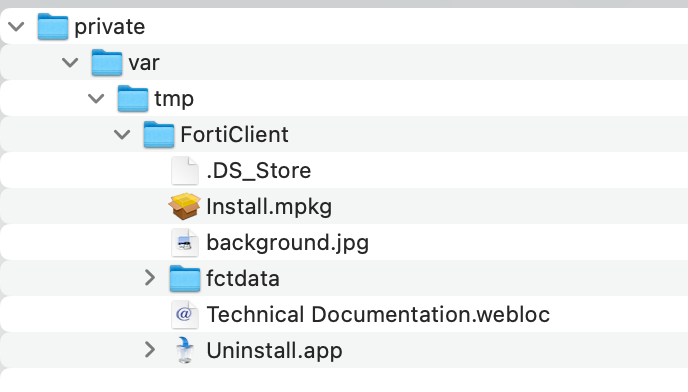Expand the fctdata folder
688x392 pixels.
pos(150,278)
